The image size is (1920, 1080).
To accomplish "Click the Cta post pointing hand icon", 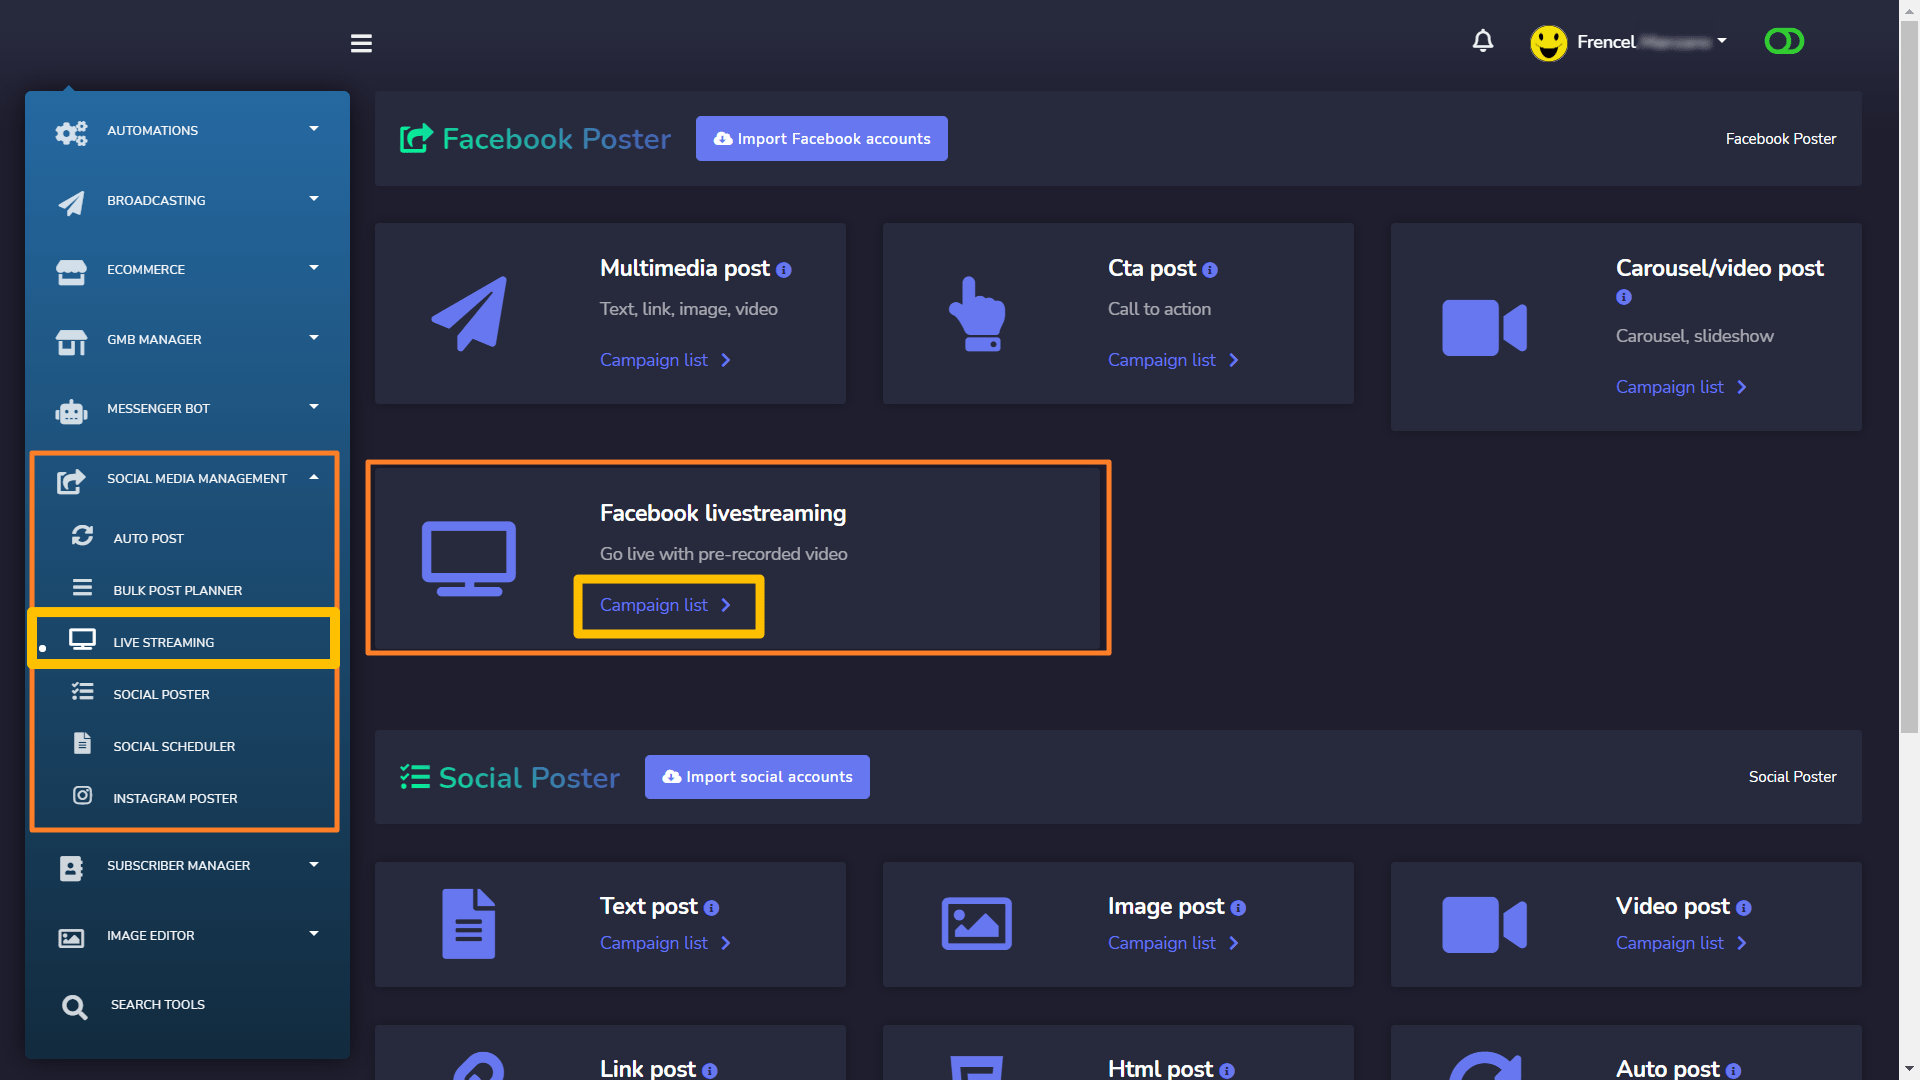I will point(977,314).
